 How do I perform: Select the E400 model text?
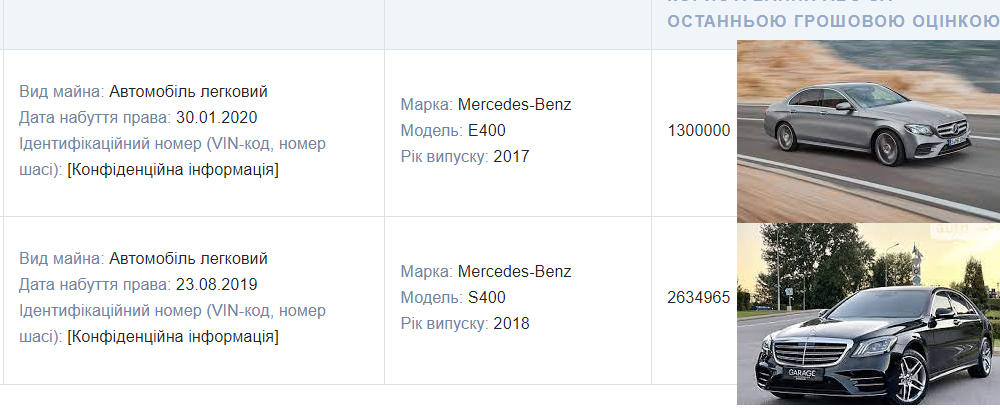click(x=487, y=131)
